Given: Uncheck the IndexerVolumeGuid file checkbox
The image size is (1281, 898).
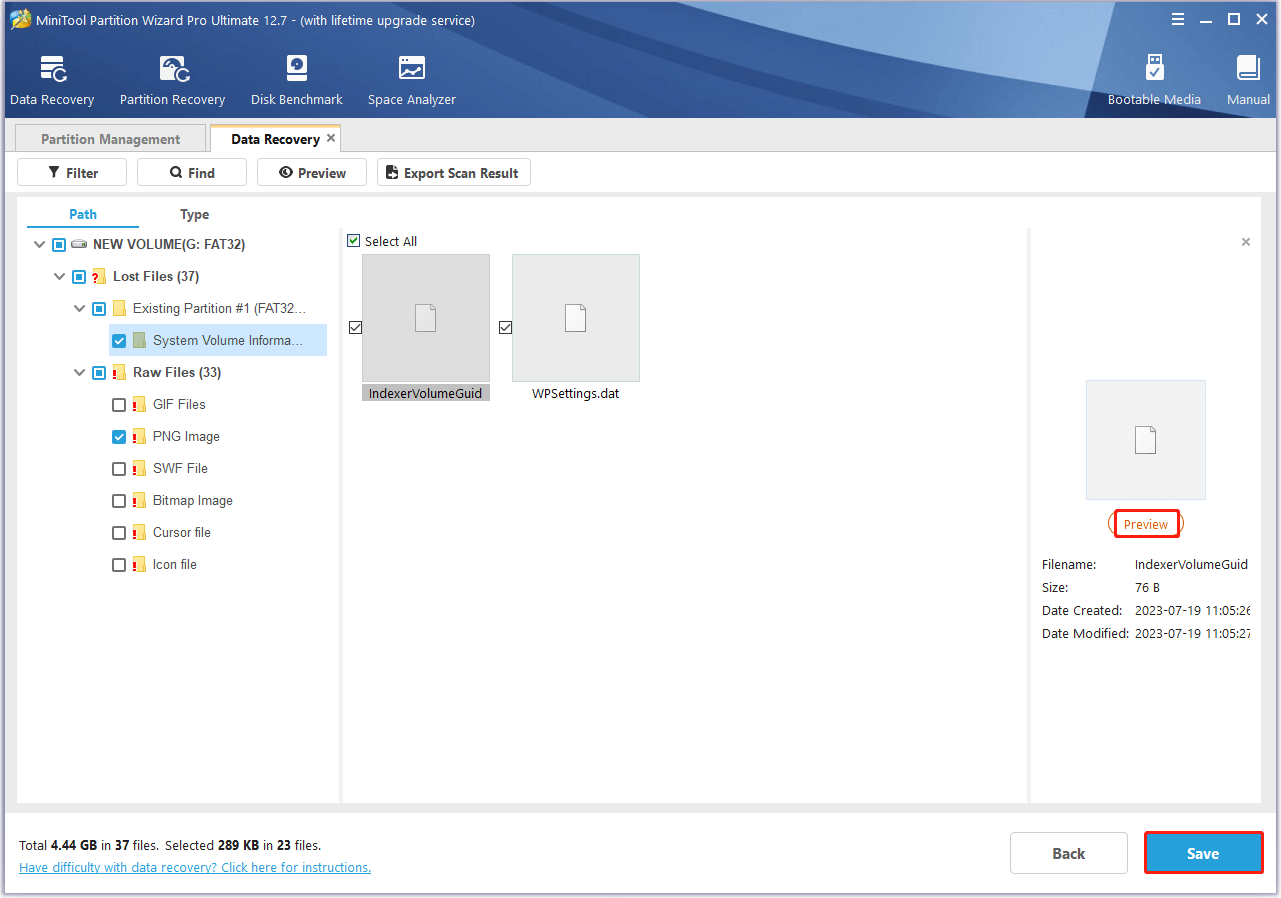Looking at the screenshot, I should 355,327.
